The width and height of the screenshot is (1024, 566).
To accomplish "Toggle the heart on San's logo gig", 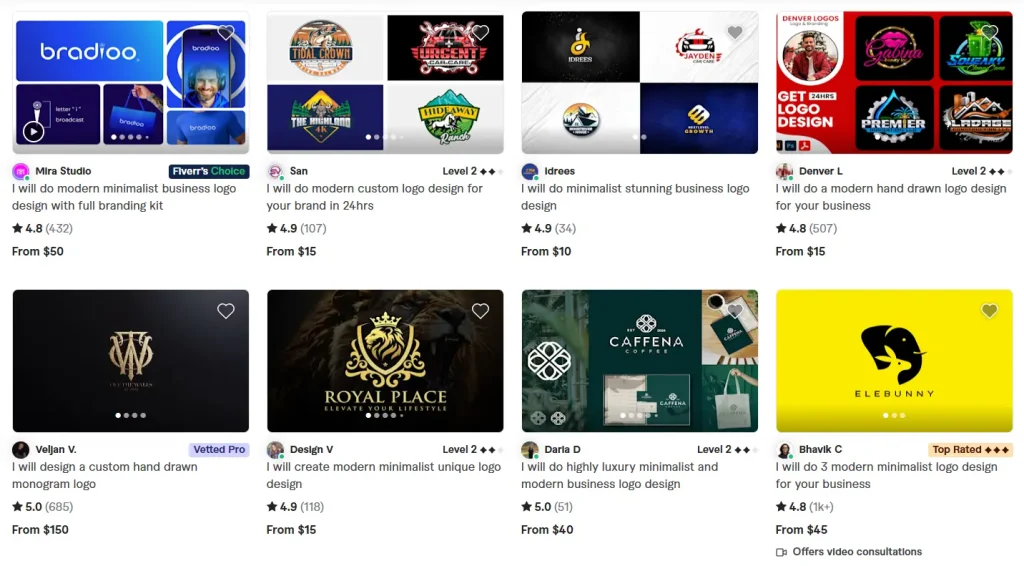I will click(x=481, y=33).
